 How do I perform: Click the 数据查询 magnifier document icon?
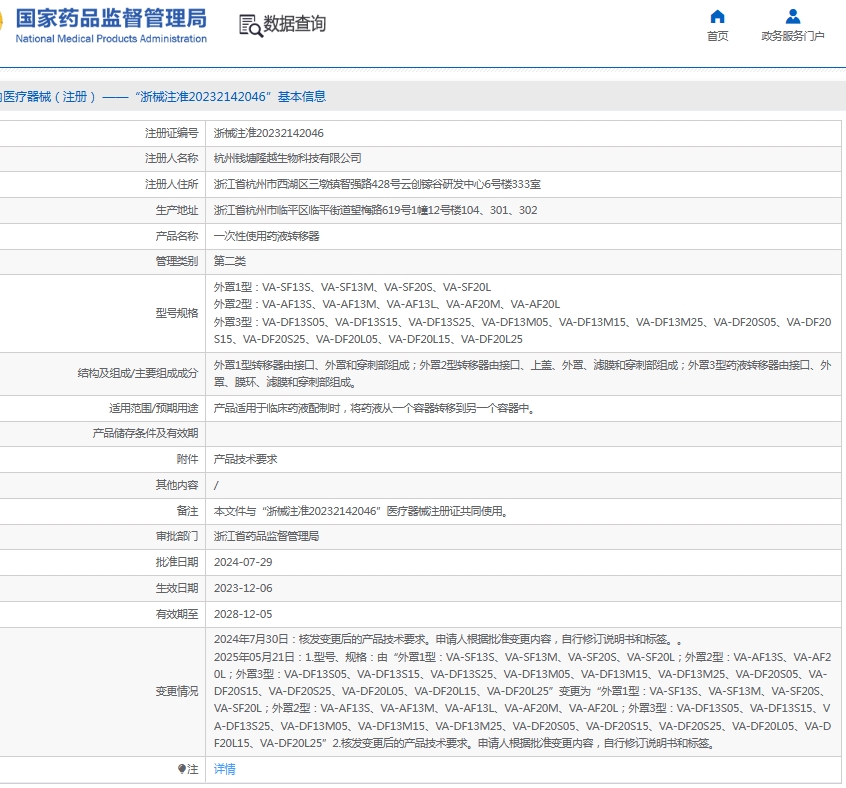(251, 25)
